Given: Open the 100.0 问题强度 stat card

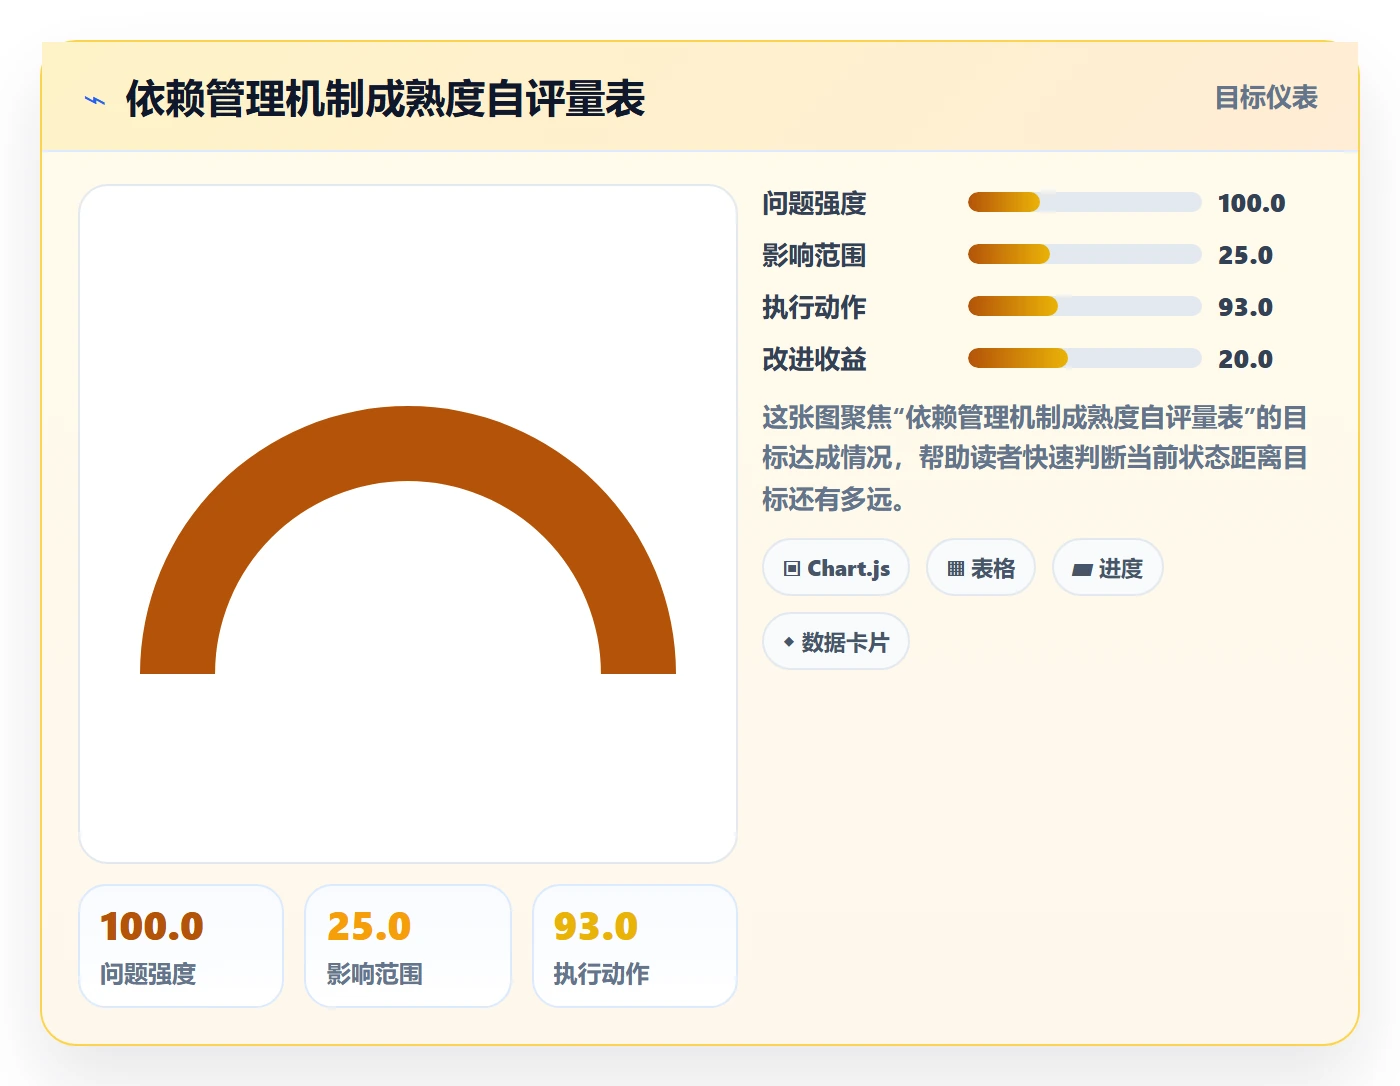Looking at the screenshot, I should 181,946.
